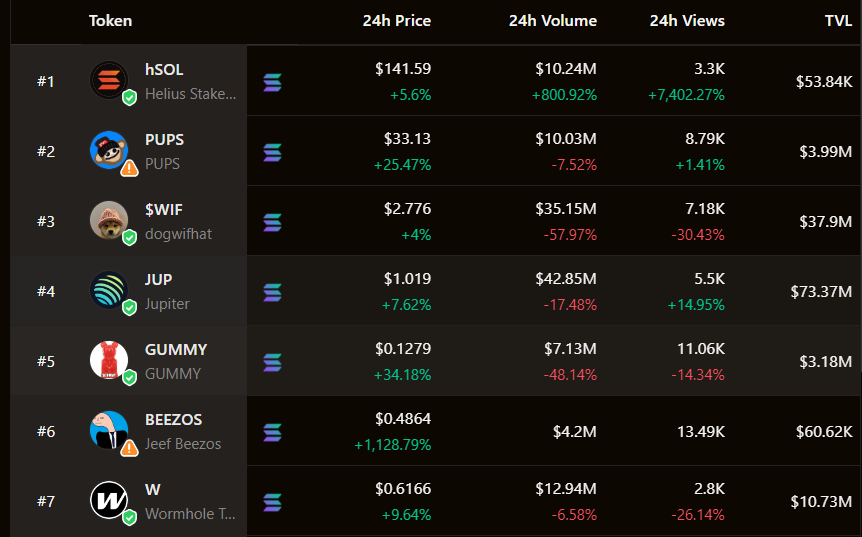This screenshot has width=862, height=537.
Task: Sort by the 24h Volume column header
Action: (552, 21)
